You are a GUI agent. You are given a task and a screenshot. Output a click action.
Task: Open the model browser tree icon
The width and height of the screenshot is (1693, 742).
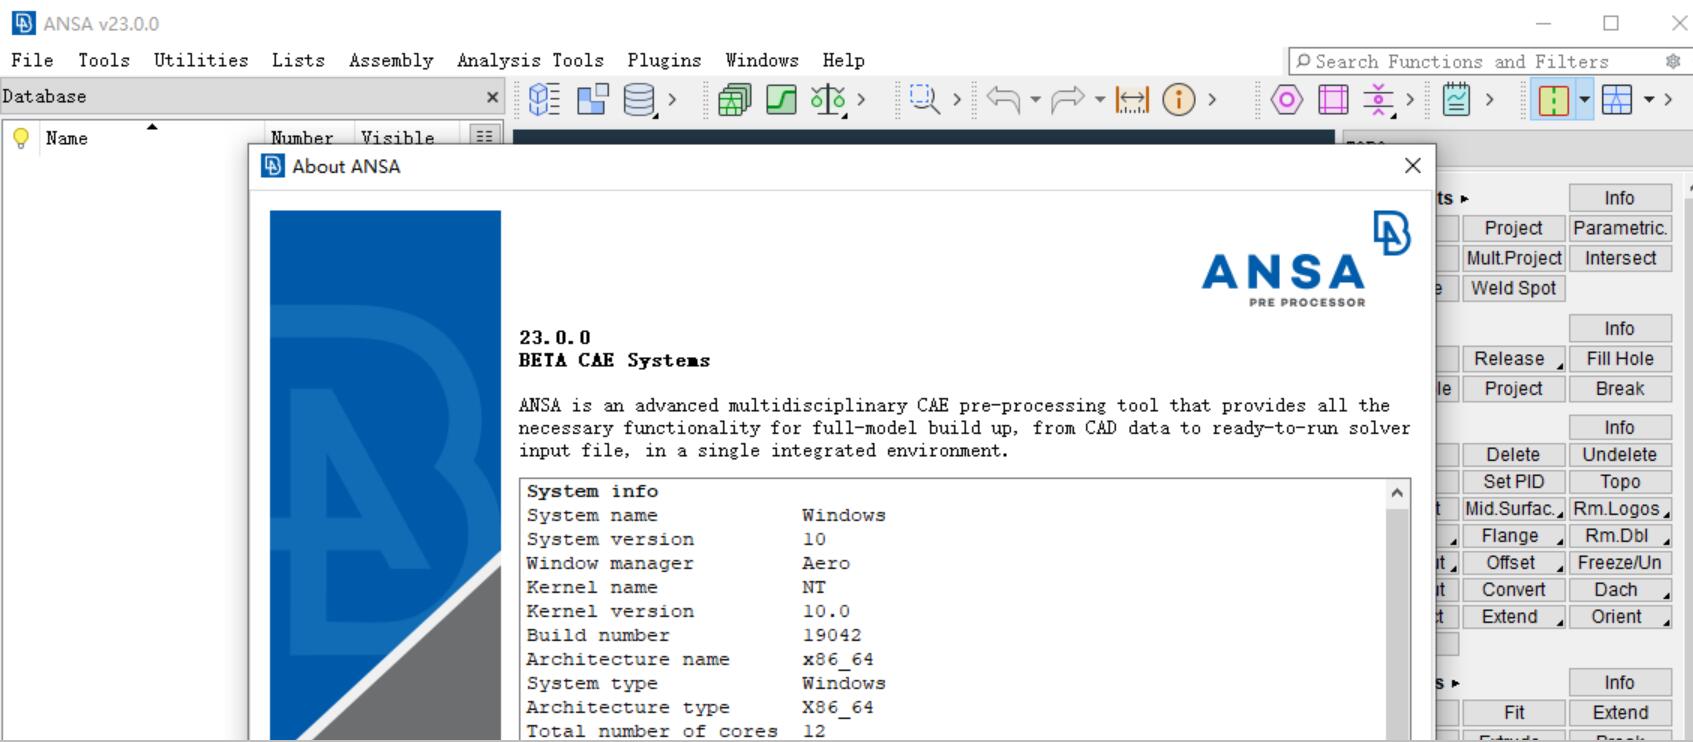(x=544, y=99)
